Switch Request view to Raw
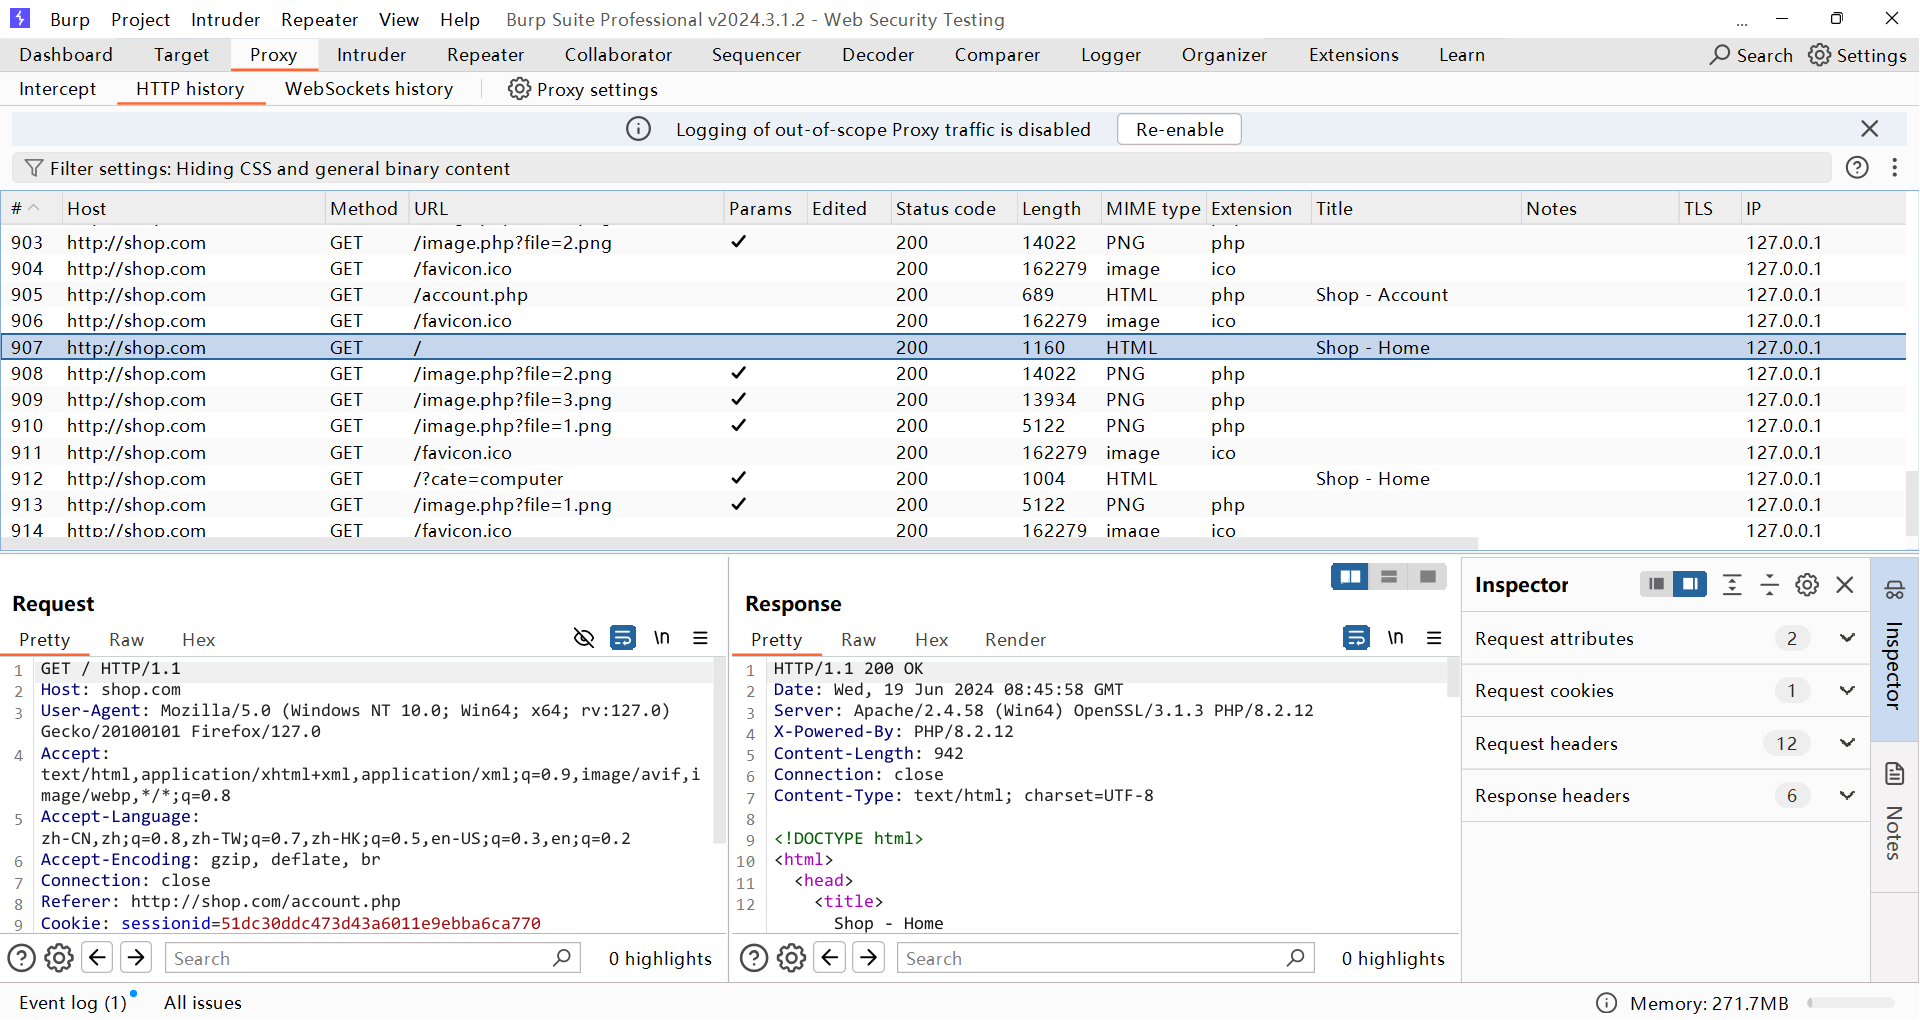Image resolution: width=1920 pixels, height=1020 pixels. 126,640
